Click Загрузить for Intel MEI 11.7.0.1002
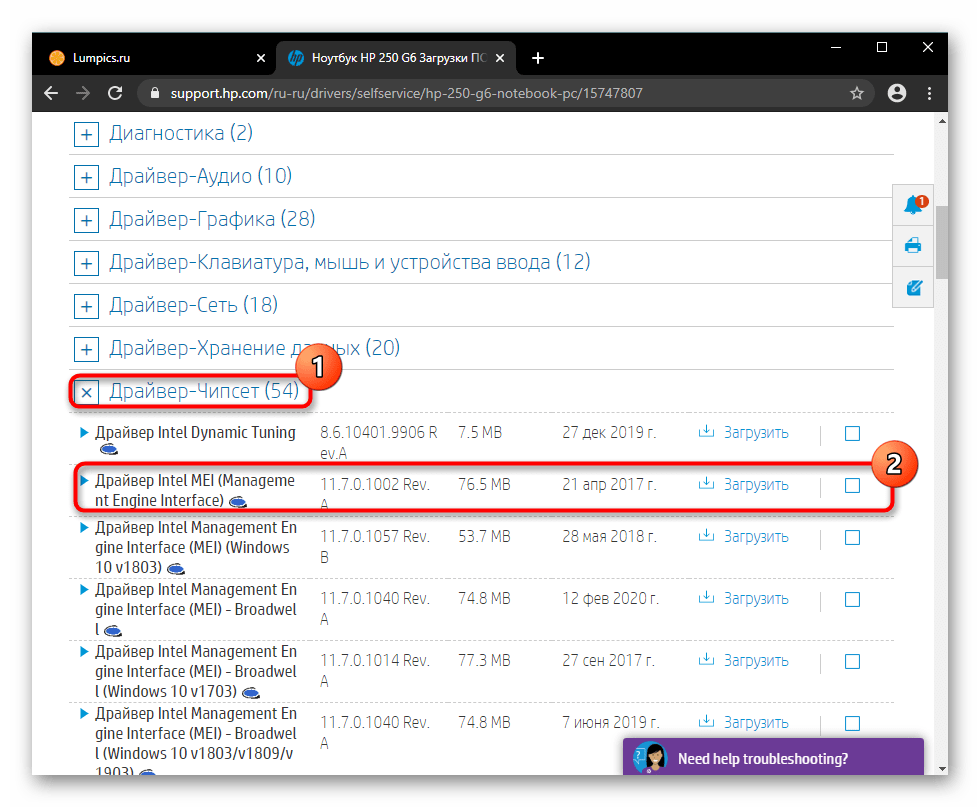 tap(756, 484)
